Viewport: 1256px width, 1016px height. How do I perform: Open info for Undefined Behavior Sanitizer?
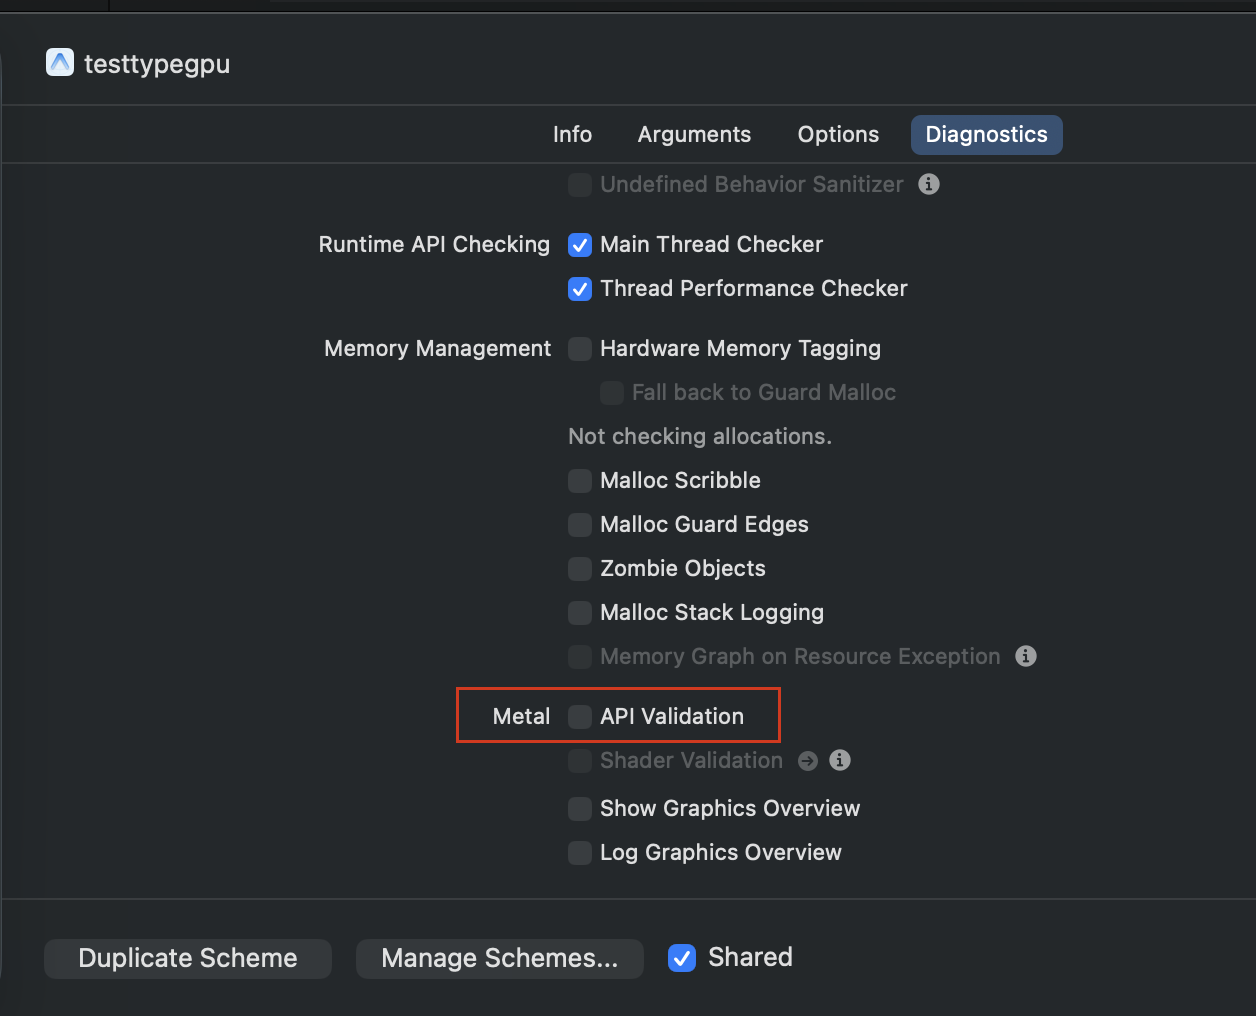(x=929, y=184)
